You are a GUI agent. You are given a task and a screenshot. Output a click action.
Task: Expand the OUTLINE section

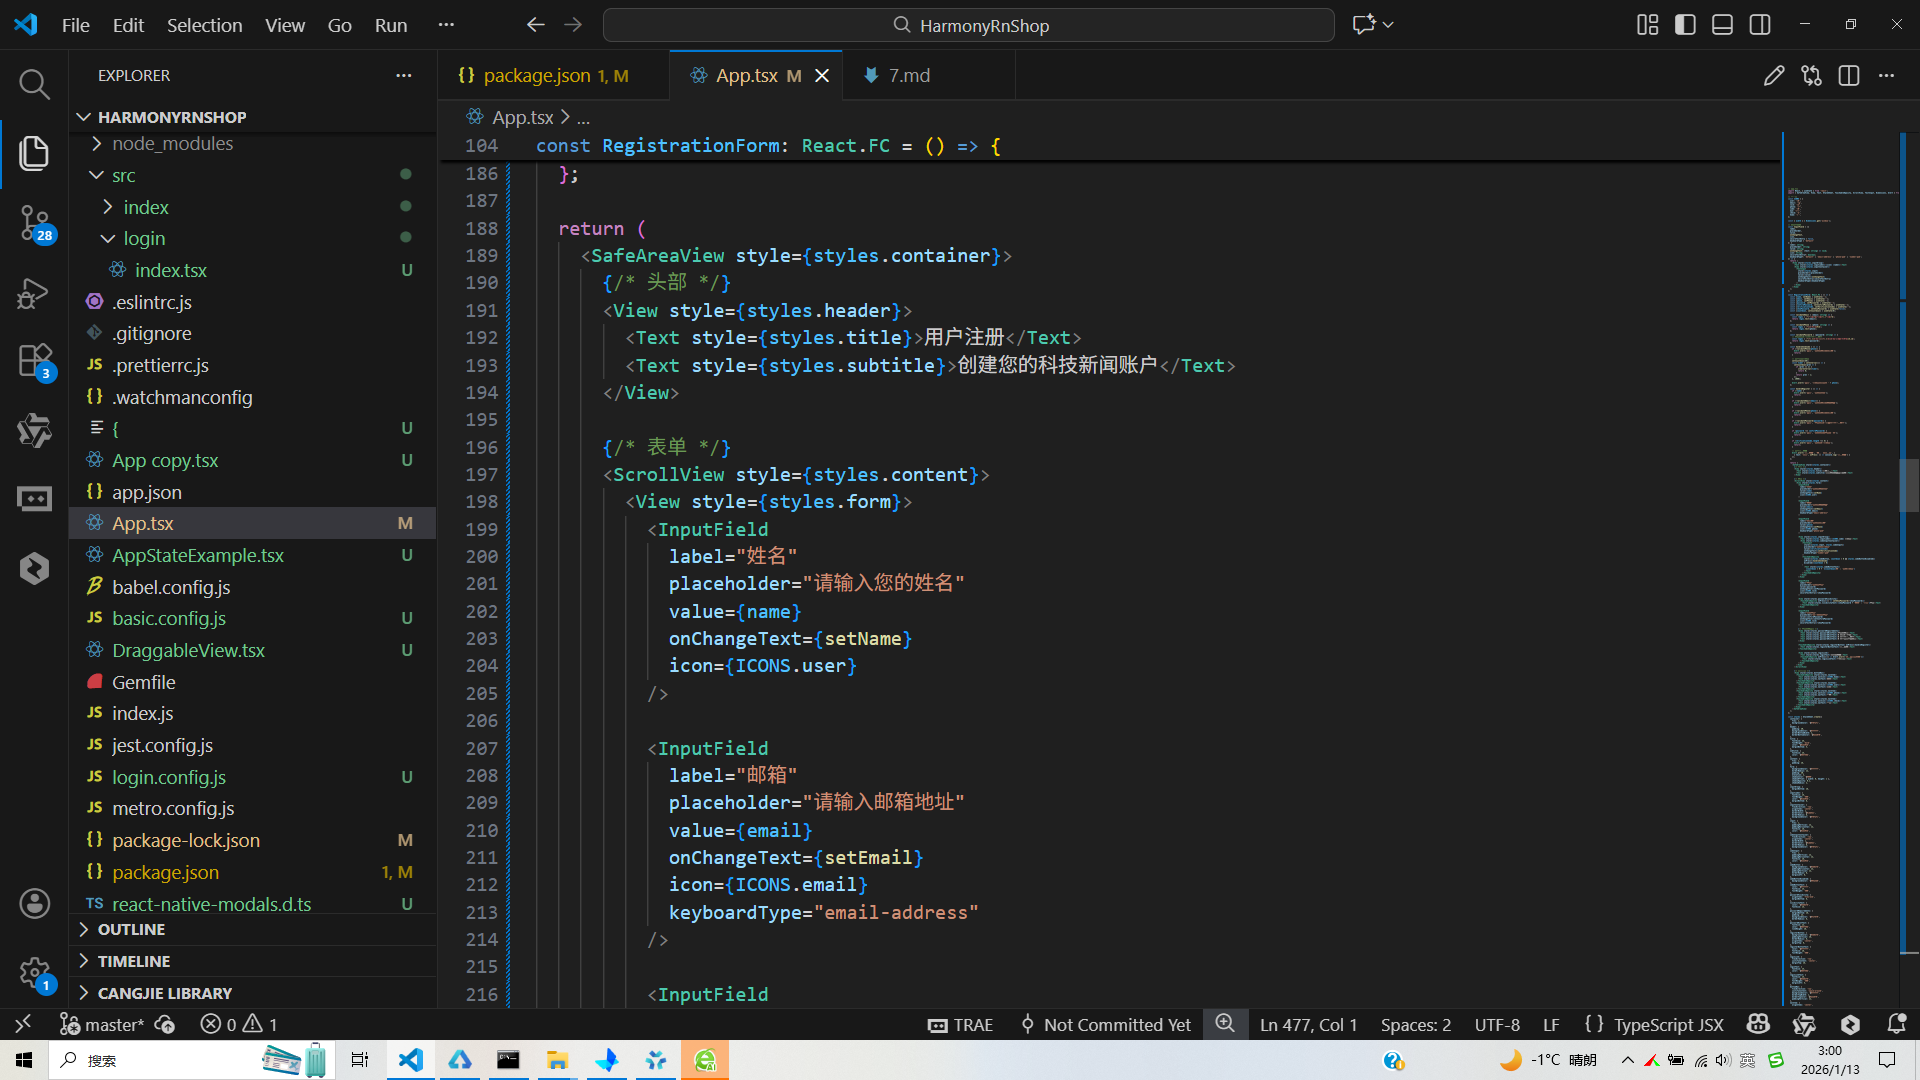[x=131, y=929]
